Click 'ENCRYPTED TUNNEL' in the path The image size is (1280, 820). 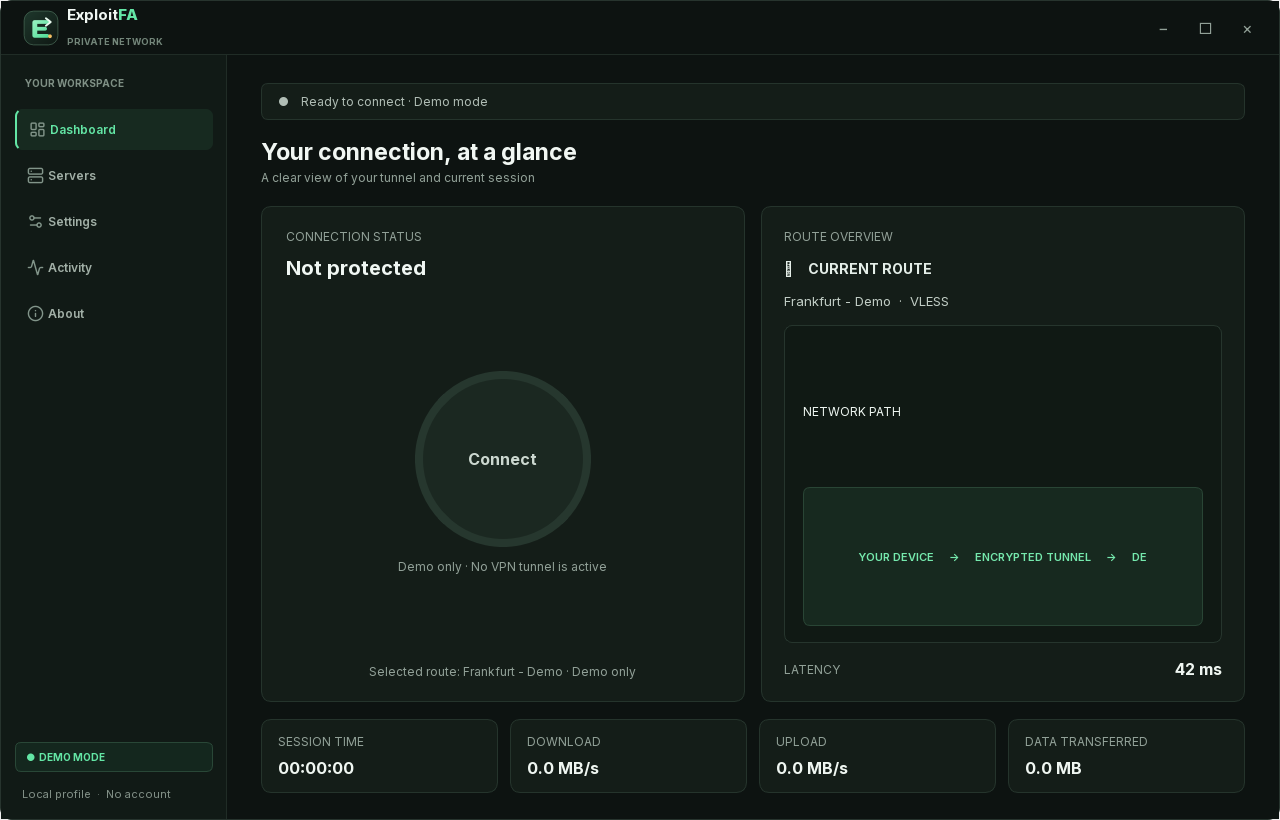tap(1033, 557)
